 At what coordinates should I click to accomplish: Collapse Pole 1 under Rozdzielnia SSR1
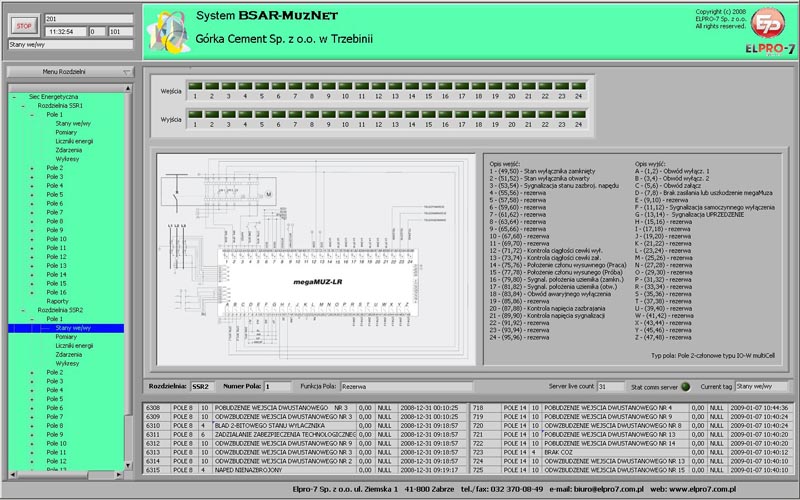[32, 114]
